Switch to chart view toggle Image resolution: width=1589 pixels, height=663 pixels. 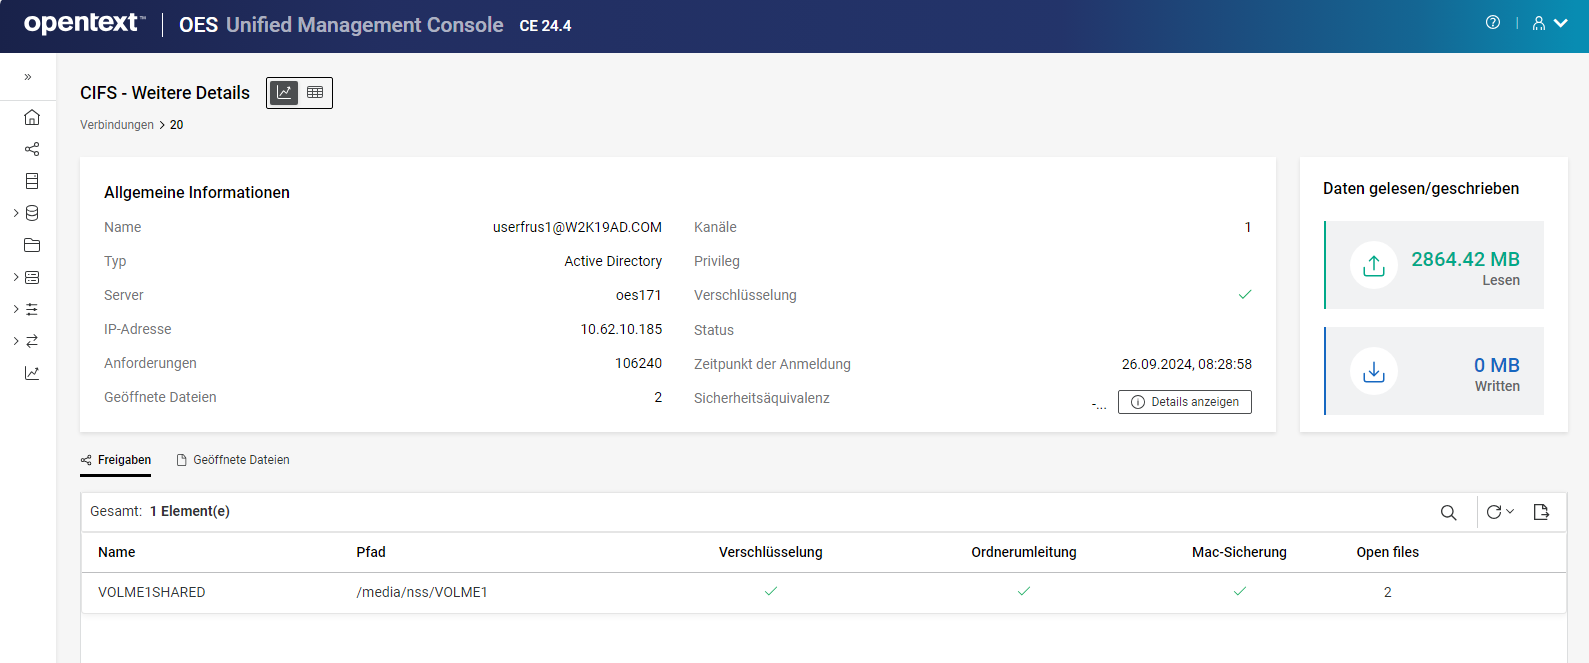click(285, 92)
